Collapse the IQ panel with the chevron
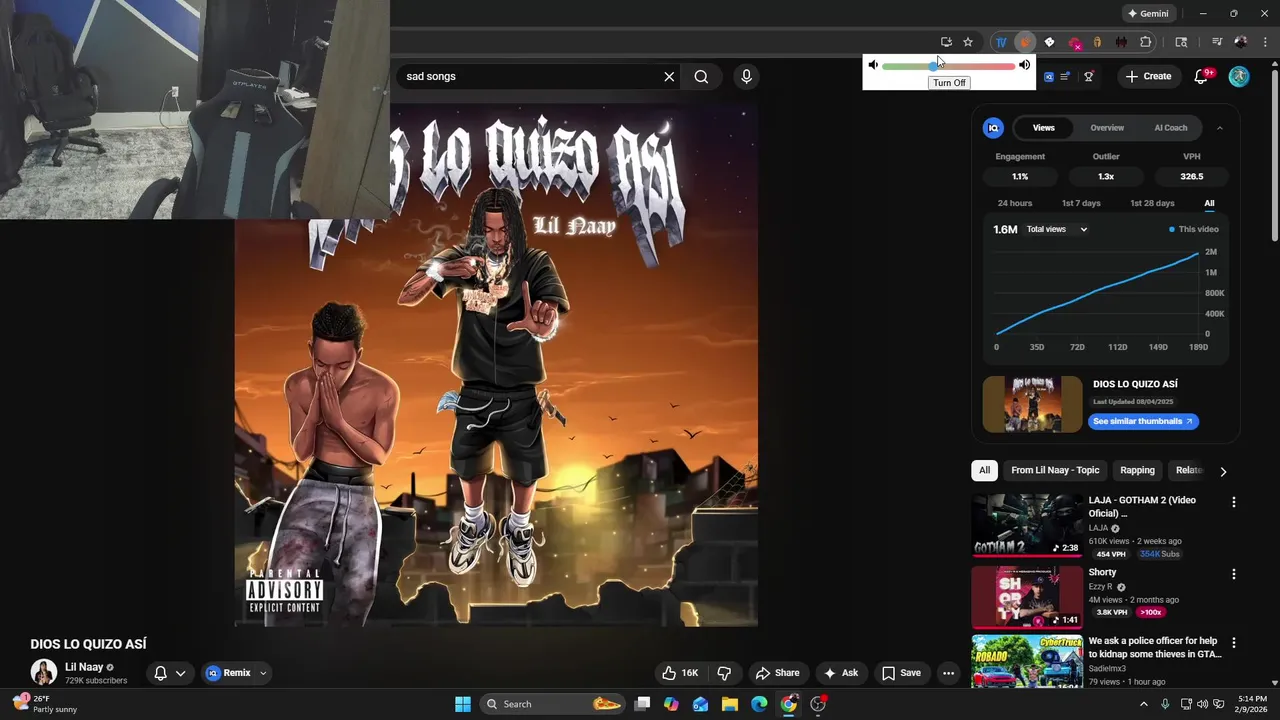 (x=1219, y=128)
